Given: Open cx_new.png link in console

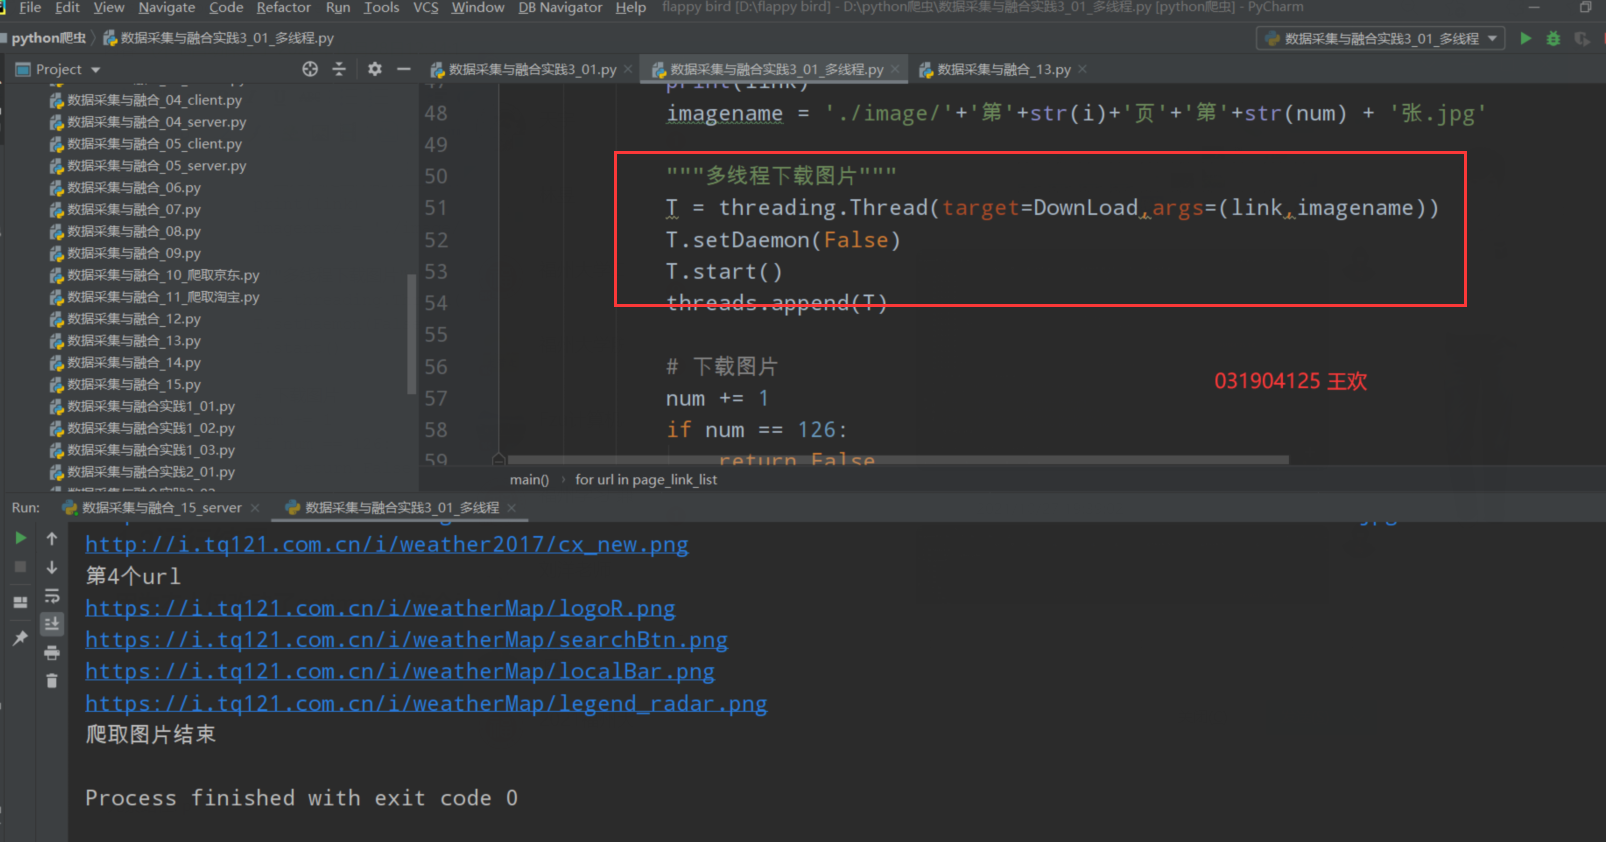Looking at the screenshot, I should (387, 545).
